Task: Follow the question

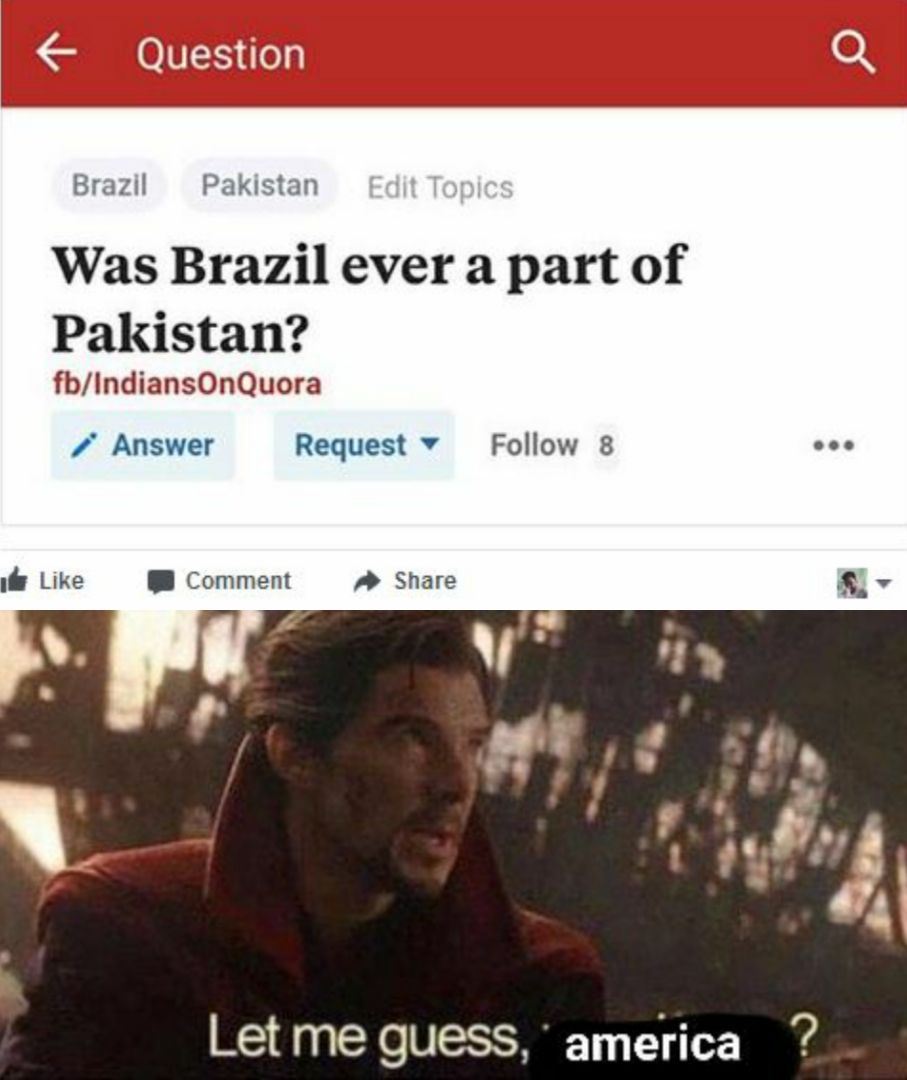Action: [534, 445]
